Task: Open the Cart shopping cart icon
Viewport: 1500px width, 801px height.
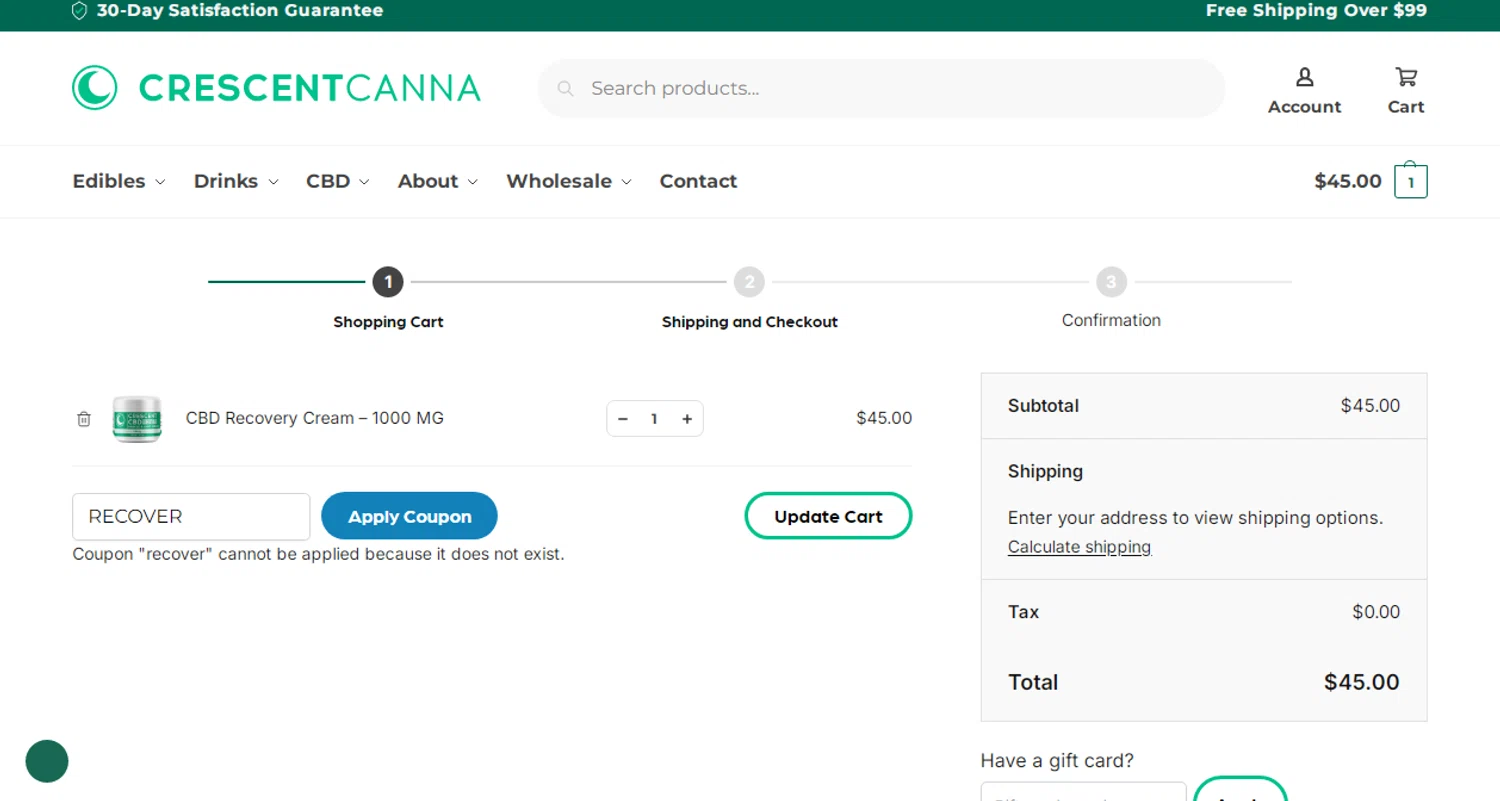Action: click(1406, 77)
